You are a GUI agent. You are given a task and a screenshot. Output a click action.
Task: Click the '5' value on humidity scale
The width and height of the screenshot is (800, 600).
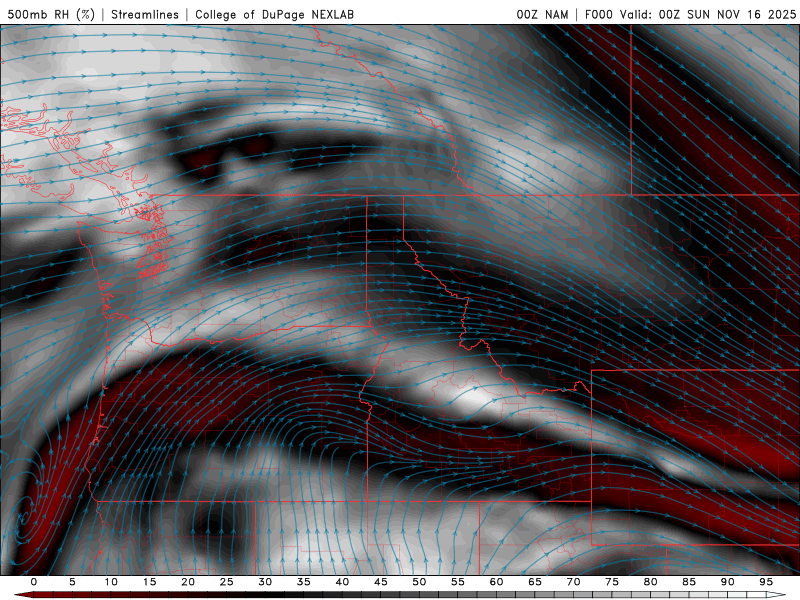72,582
